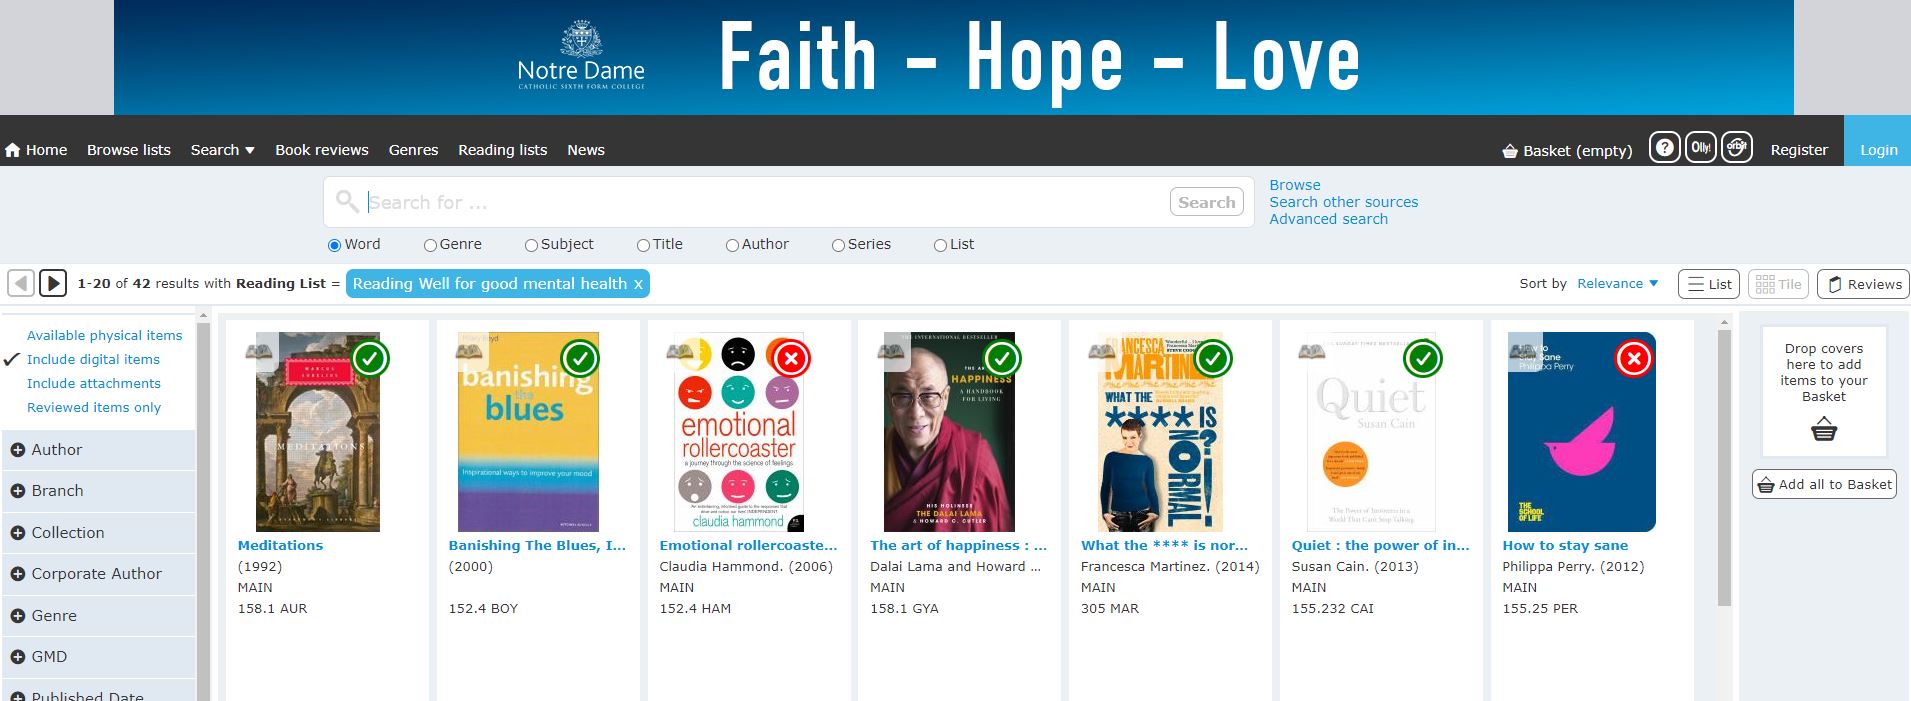Click the red cross on How to stay sane

(1634, 358)
